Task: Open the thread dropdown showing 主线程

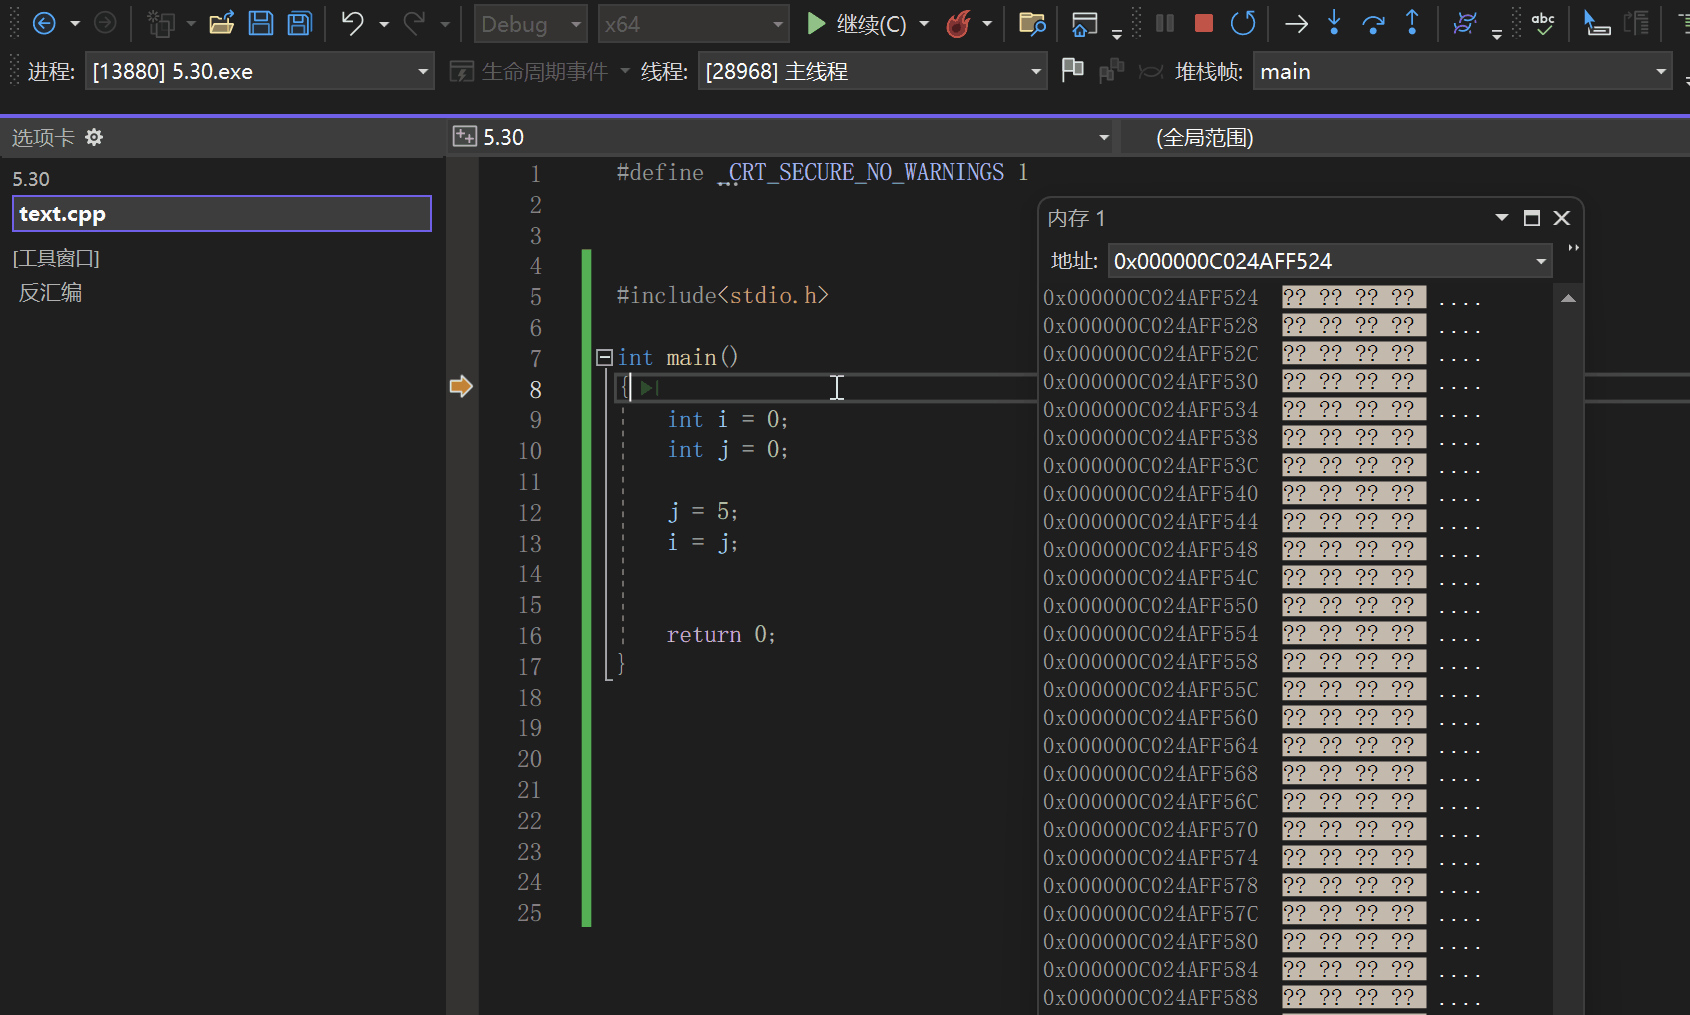Action: (872, 71)
